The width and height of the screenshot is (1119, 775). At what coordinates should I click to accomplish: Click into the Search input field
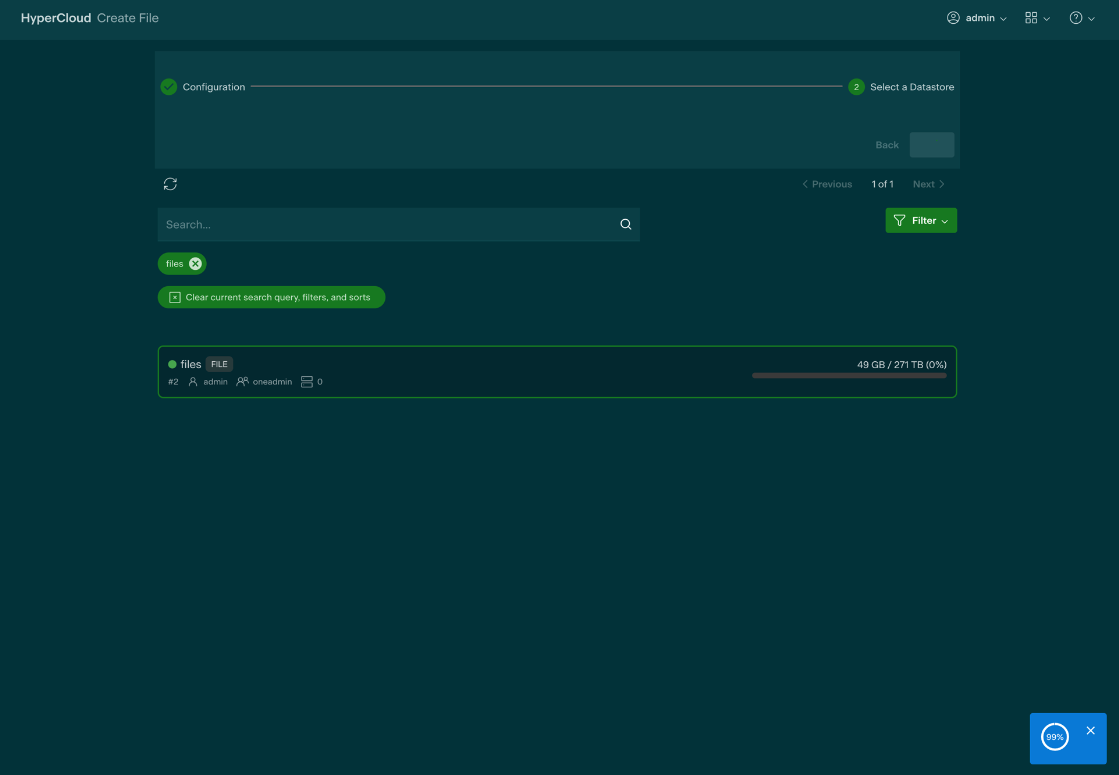pos(385,225)
